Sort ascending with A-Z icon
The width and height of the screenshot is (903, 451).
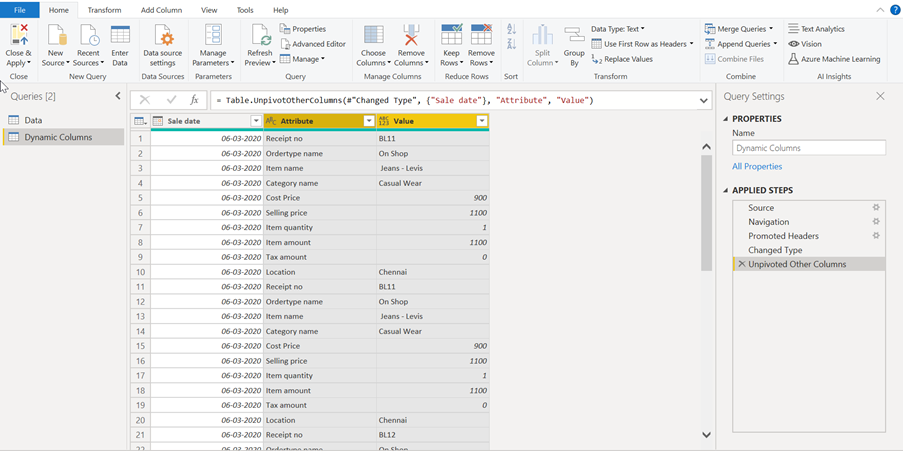point(511,30)
